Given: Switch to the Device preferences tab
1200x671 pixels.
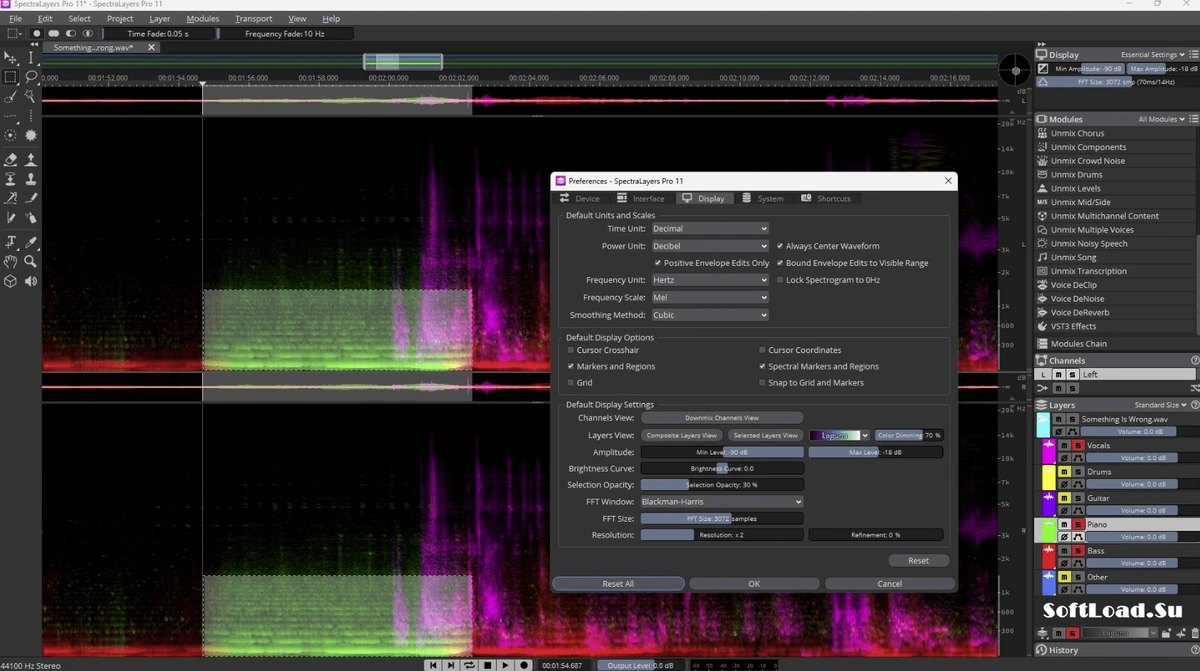Looking at the screenshot, I should tap(580, 198).
